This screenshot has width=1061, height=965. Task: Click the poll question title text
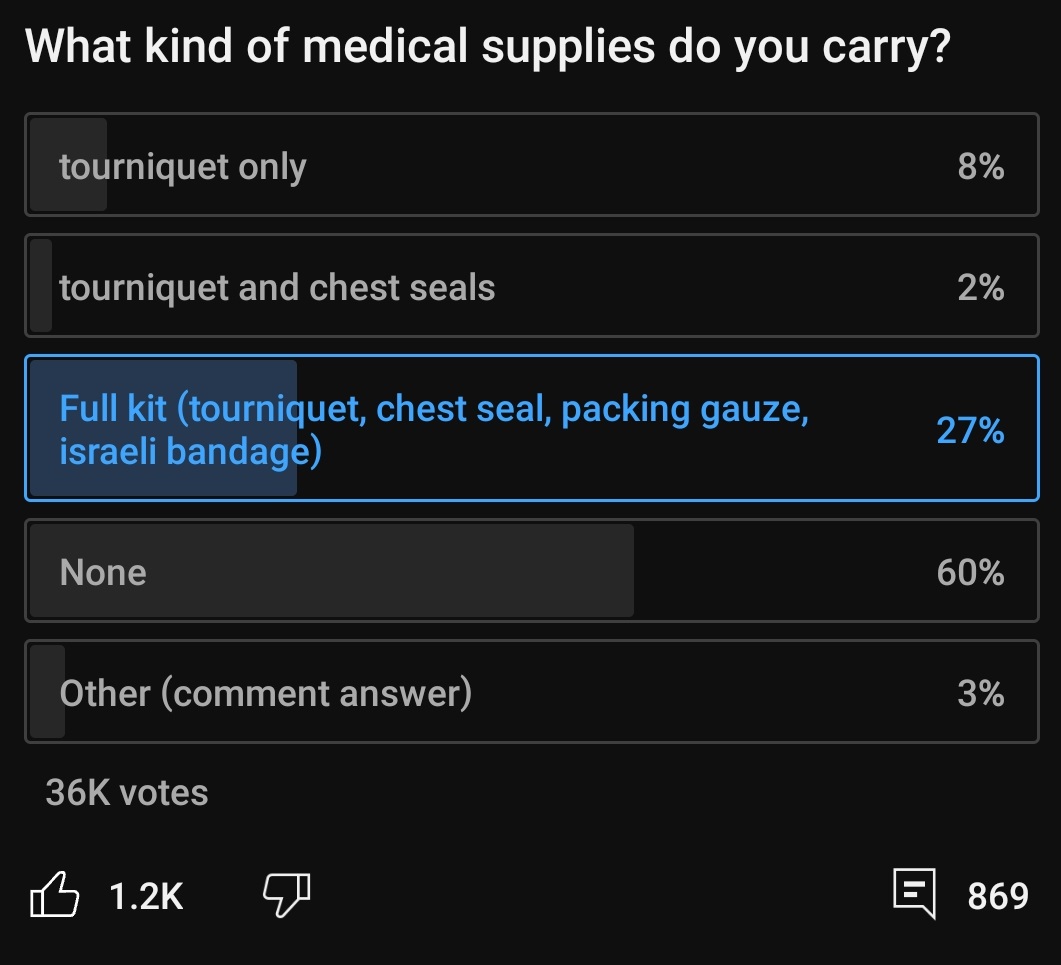(x=487, y=47)
